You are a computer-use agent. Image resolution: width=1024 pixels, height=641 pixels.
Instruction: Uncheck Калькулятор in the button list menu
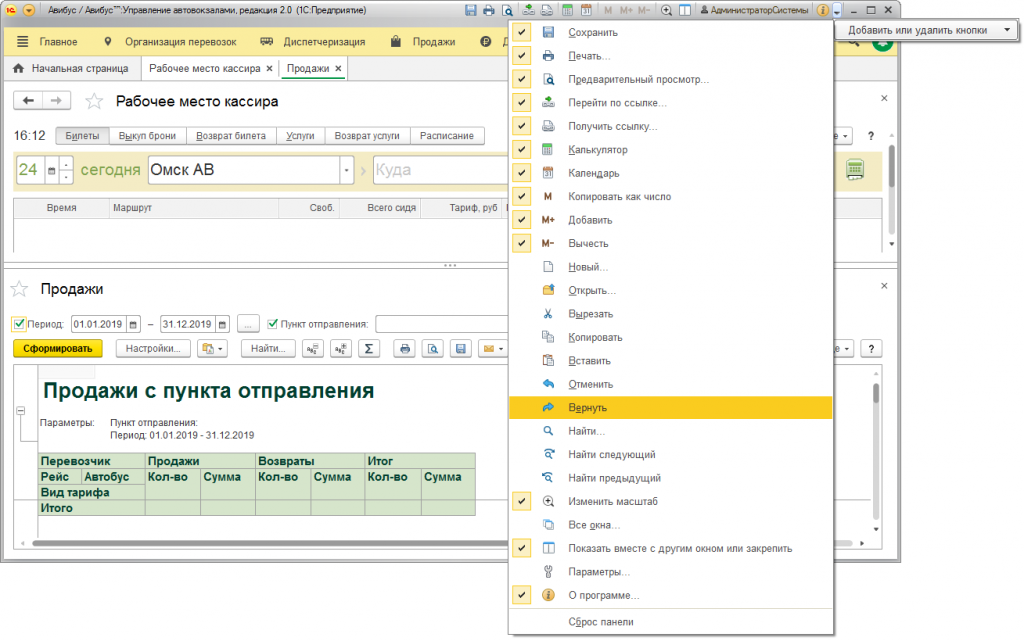(521, 150)
